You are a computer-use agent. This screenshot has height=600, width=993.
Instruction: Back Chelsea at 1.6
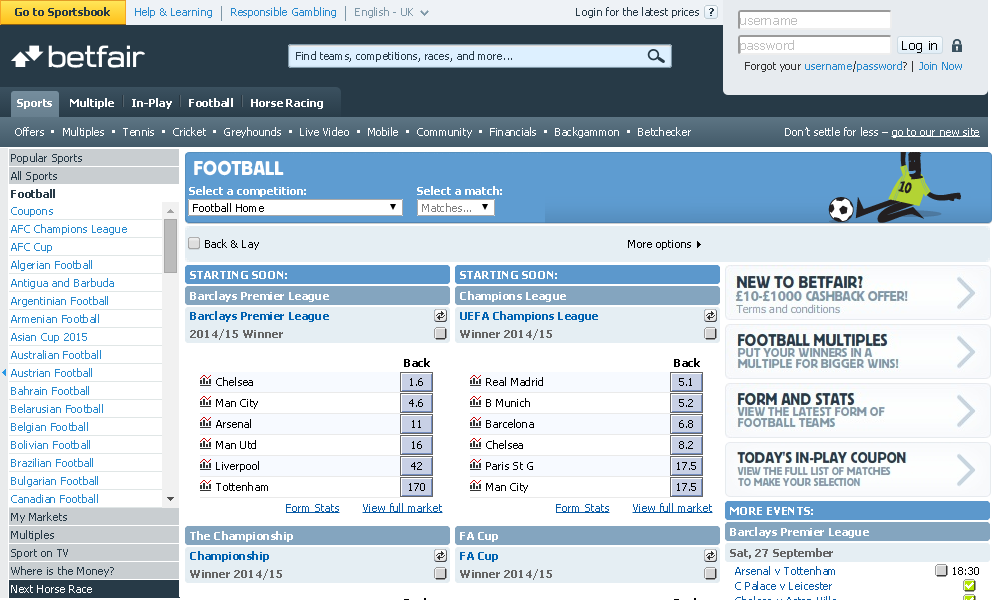pos(416,381)
